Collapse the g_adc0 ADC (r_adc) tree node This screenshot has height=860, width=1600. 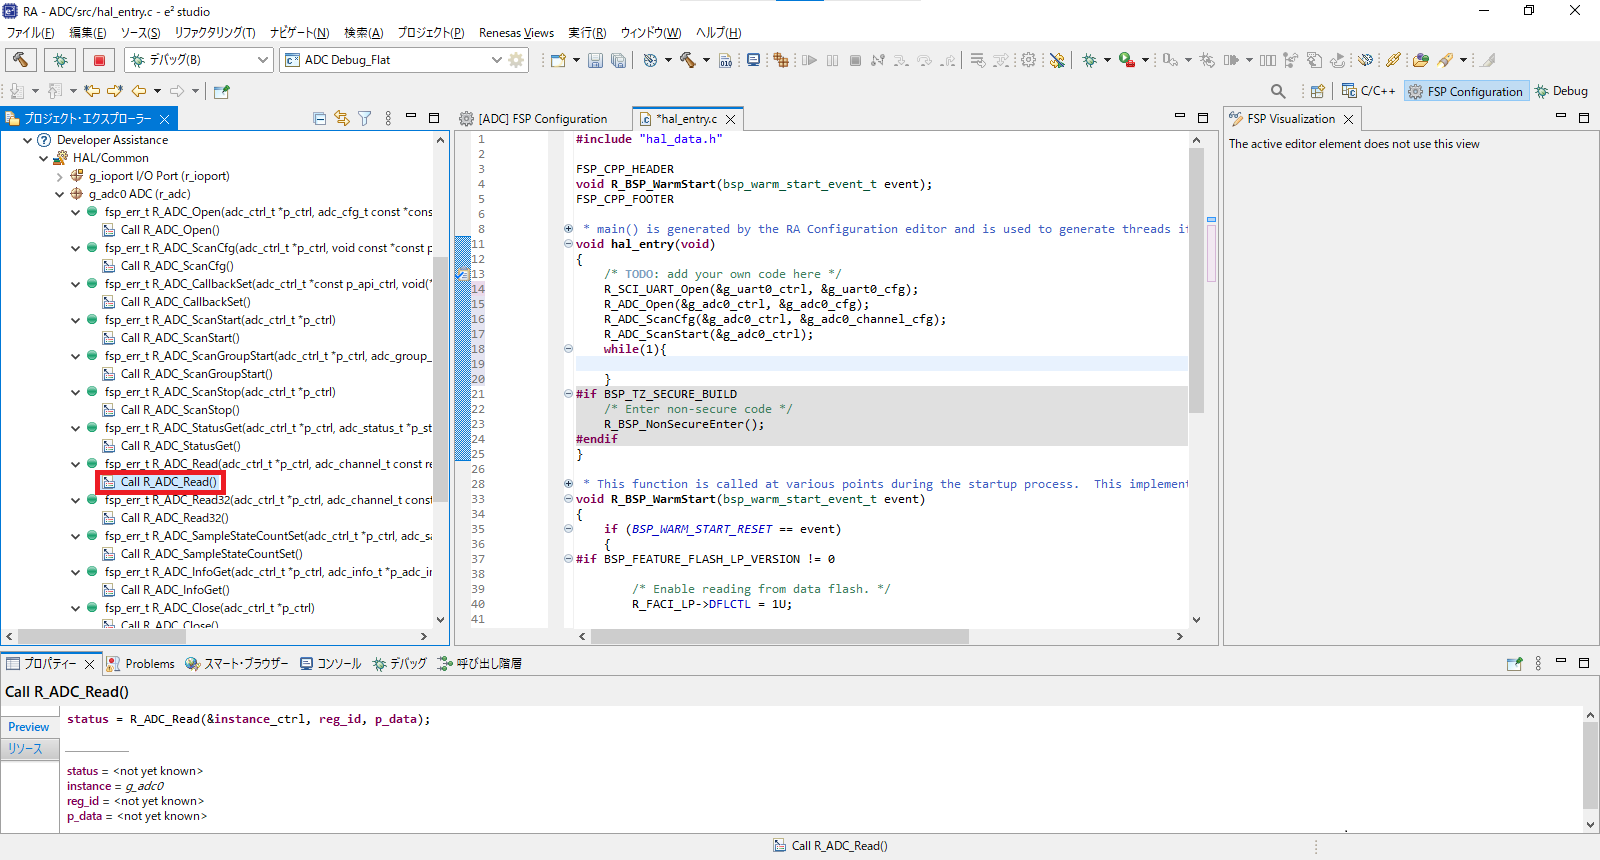click(x=60, y=194)
